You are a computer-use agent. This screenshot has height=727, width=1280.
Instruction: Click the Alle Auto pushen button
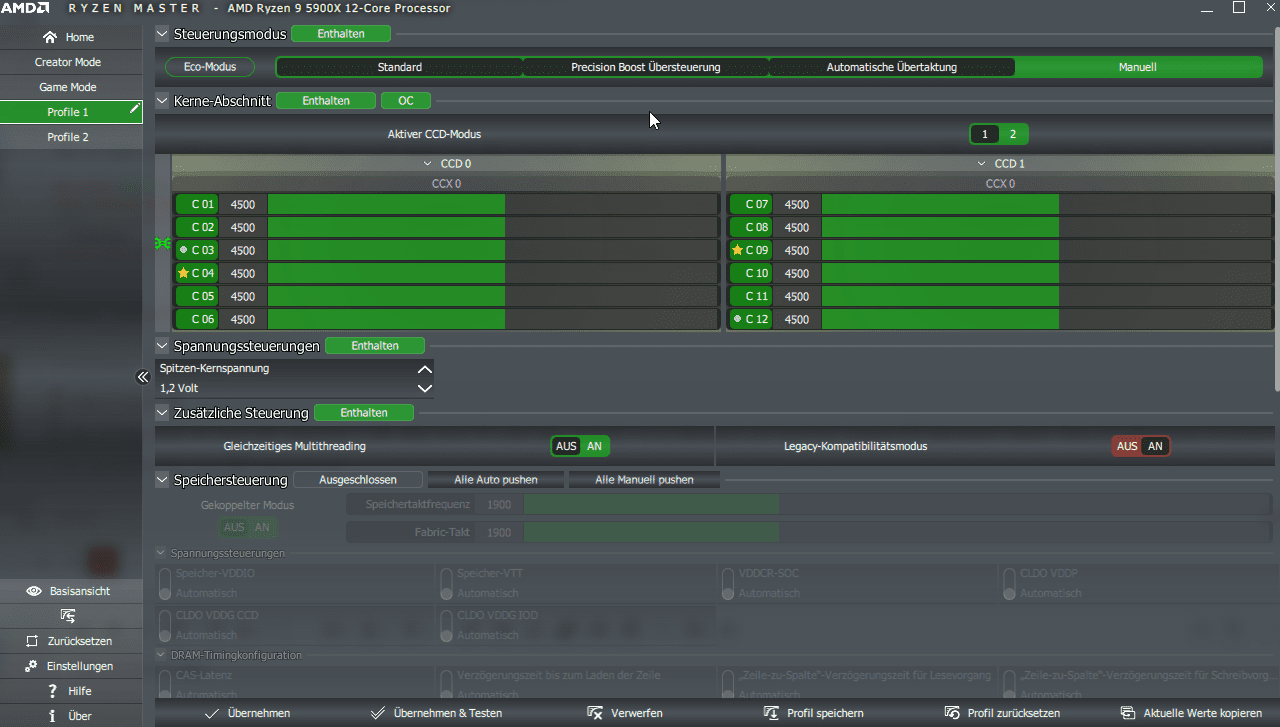click(x=496, y=480)
